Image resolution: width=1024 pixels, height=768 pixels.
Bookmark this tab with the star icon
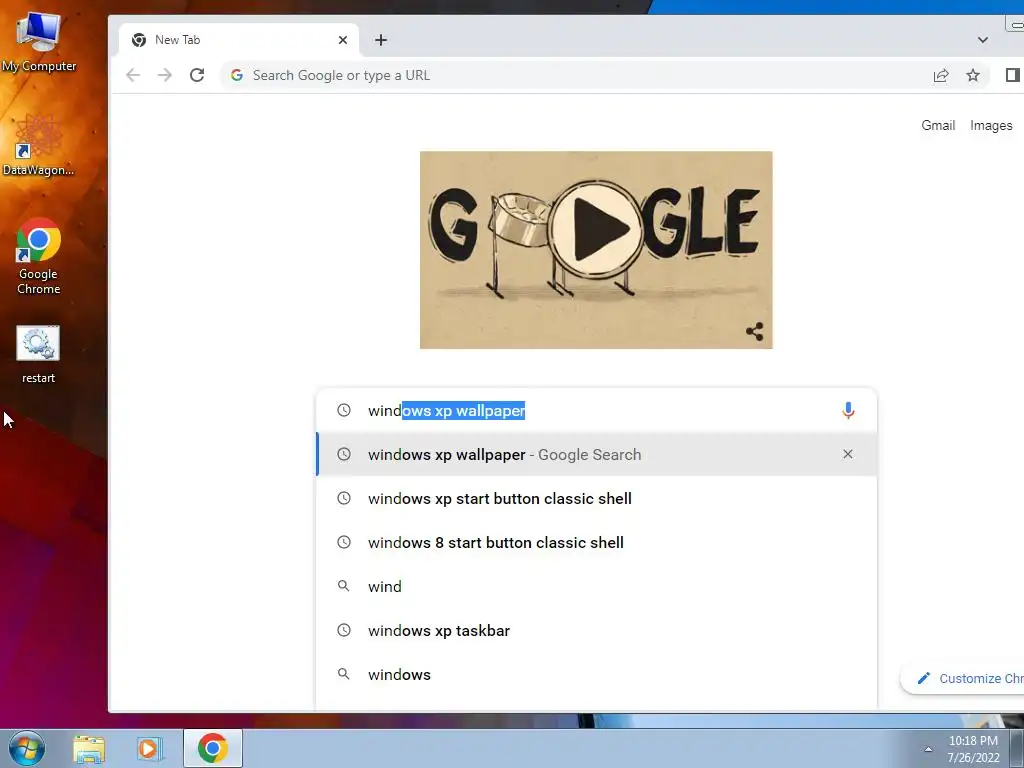[973, 75]
